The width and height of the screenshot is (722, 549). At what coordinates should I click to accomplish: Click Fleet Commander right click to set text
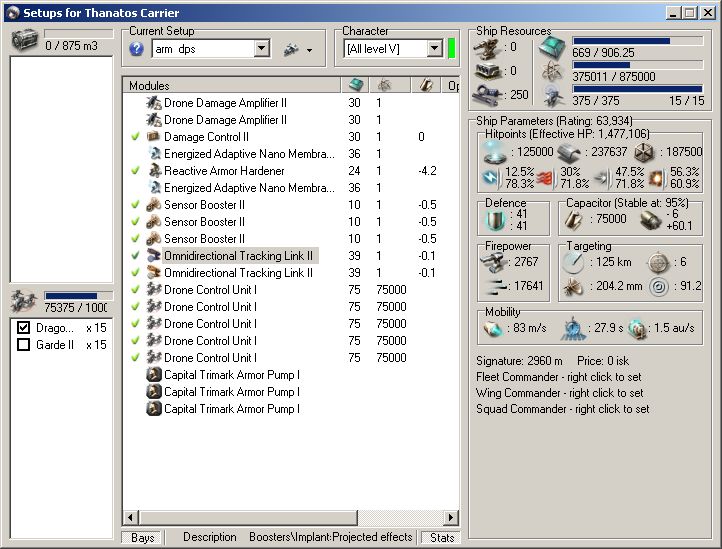(x=559, y=377)
